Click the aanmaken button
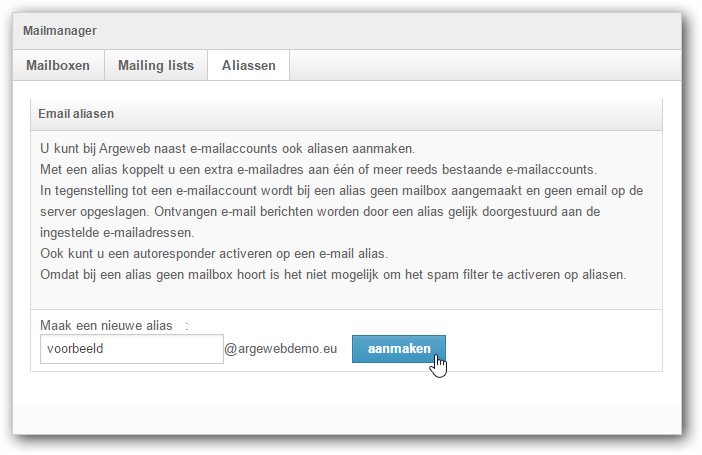The image size is (702, 455). 398,348
